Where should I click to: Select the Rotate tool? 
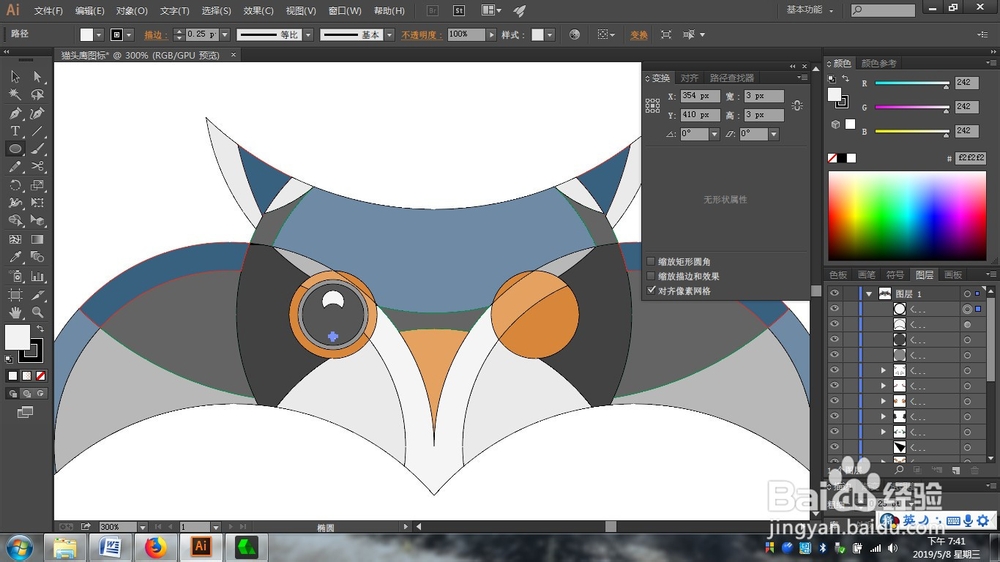click(x=15, y=185)
